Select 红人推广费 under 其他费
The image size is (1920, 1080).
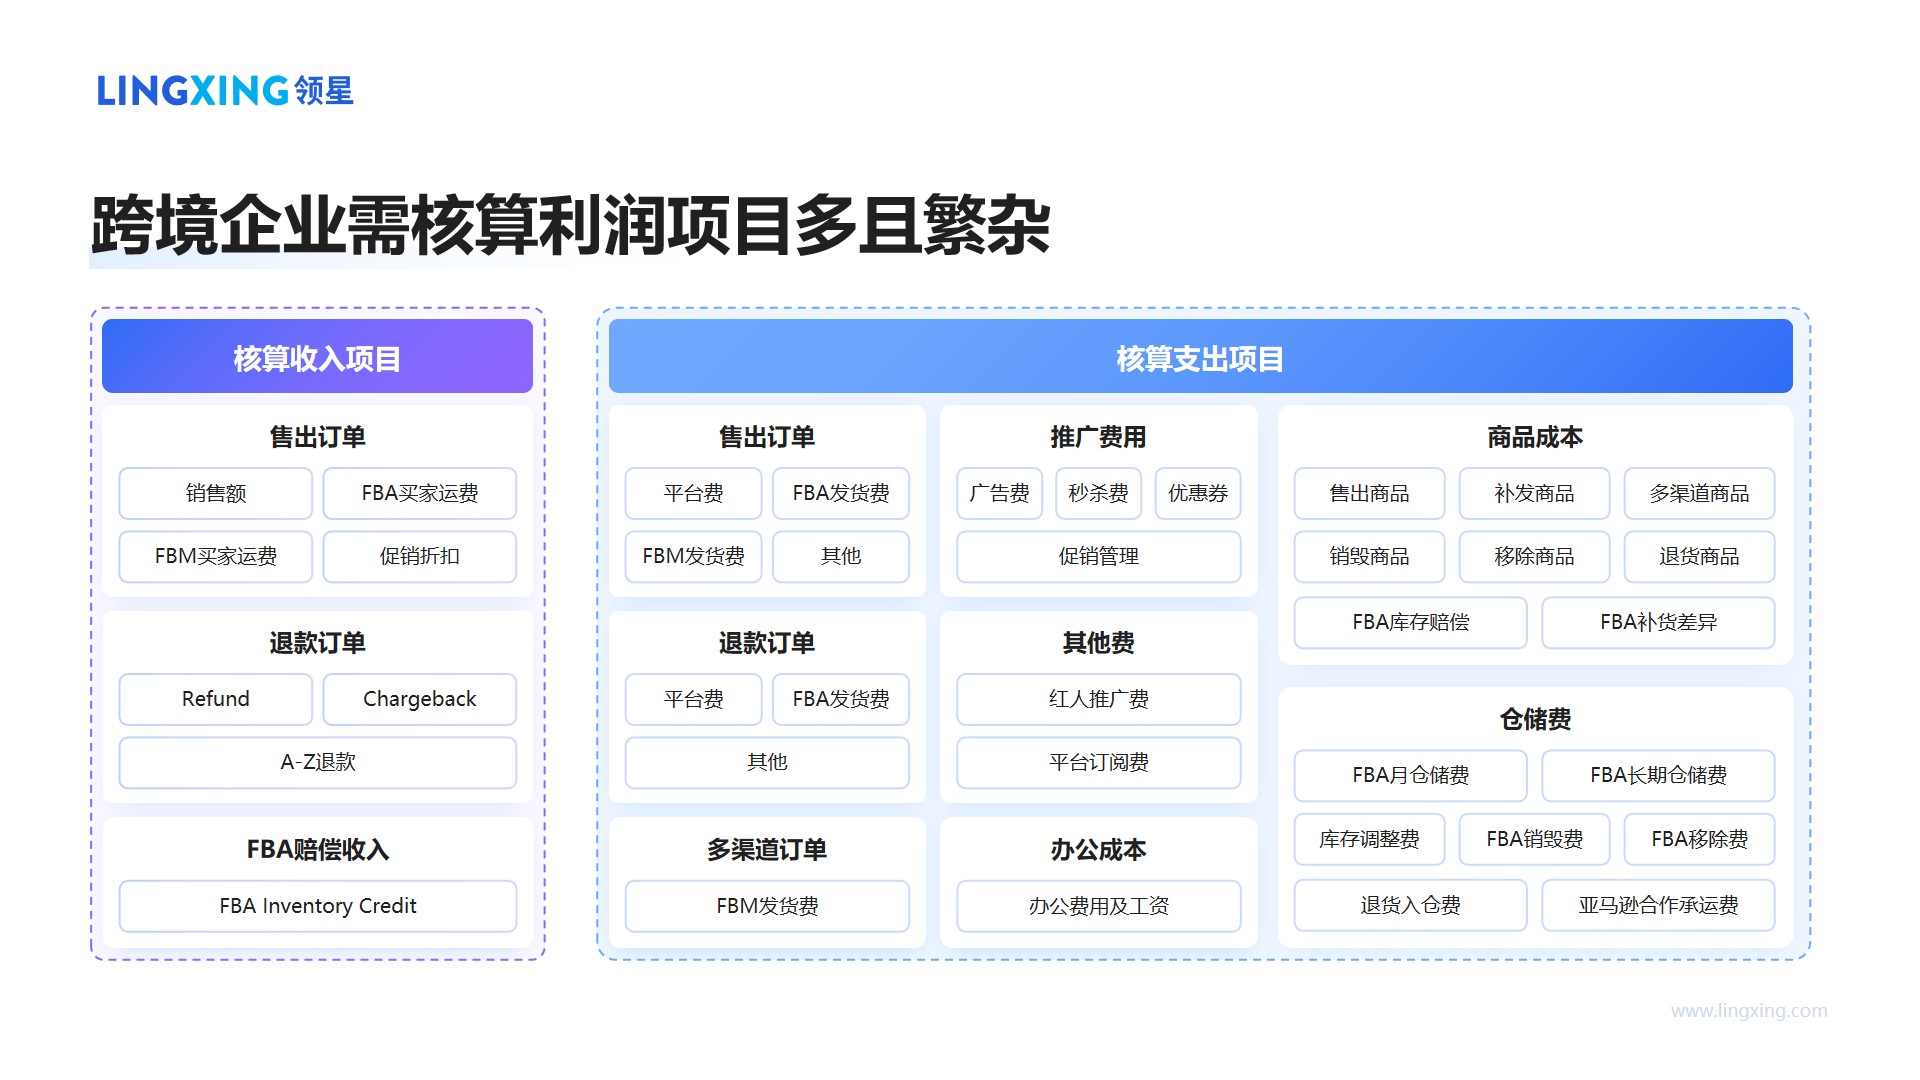click(1098, 699)
